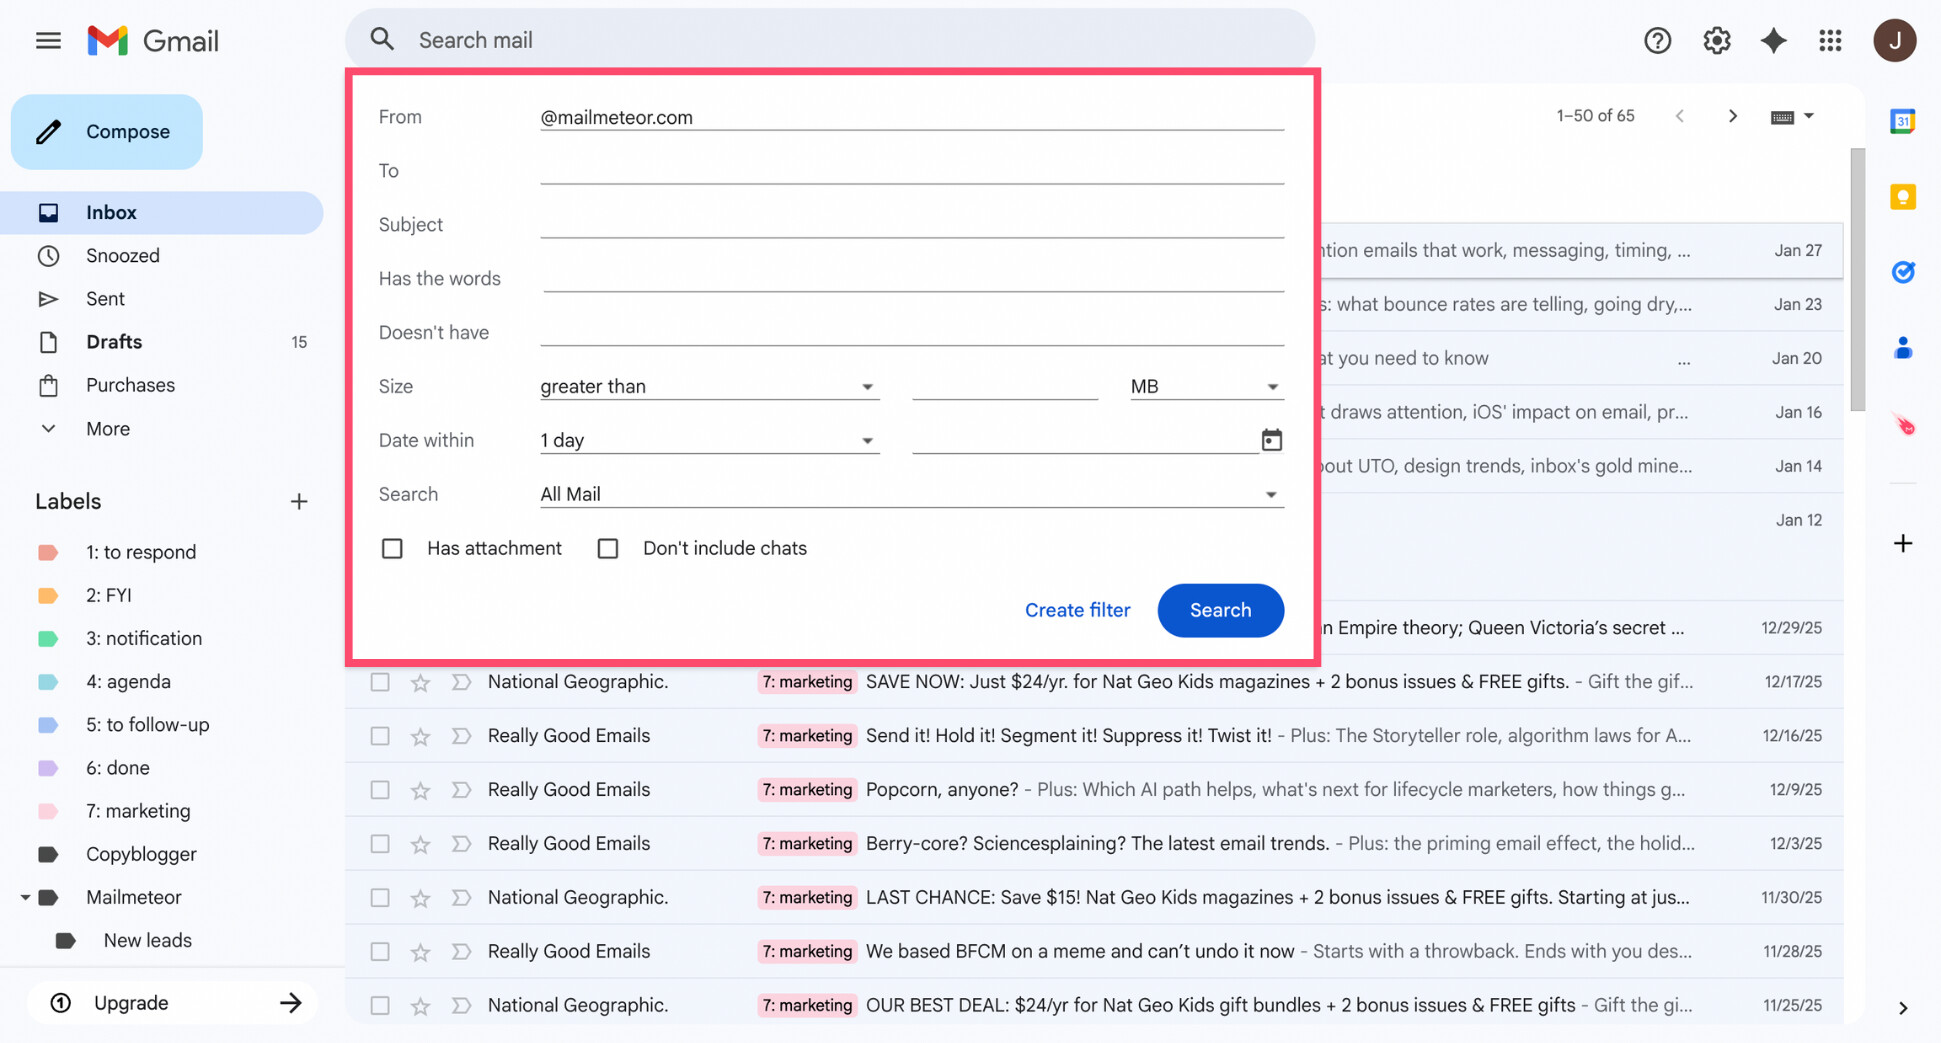Viewport: 1941px width, 1043px height.
Task: Click the pink swatch beside 7: marketing label
Action: coord(48,811)
